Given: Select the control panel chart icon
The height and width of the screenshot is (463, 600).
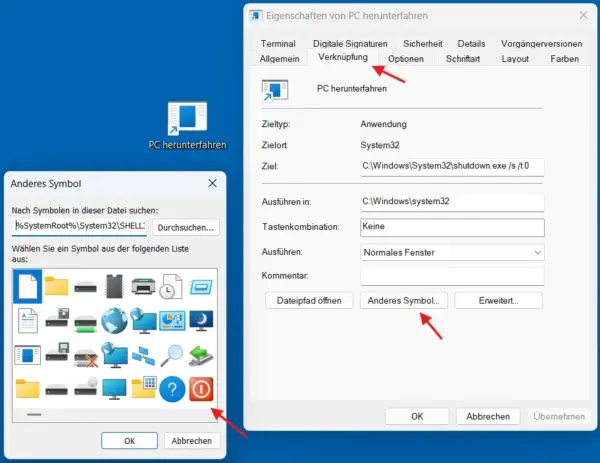Looking at the screenshot, I should coord(172,321).
